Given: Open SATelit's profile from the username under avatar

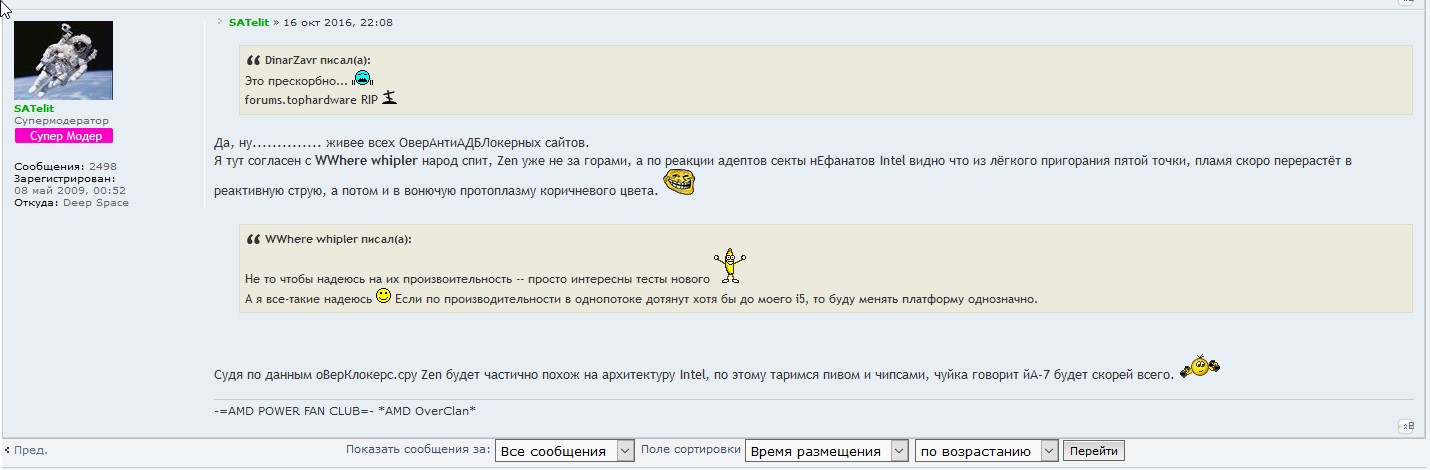Looking at the screenshot, I should [x=34, y=108].
